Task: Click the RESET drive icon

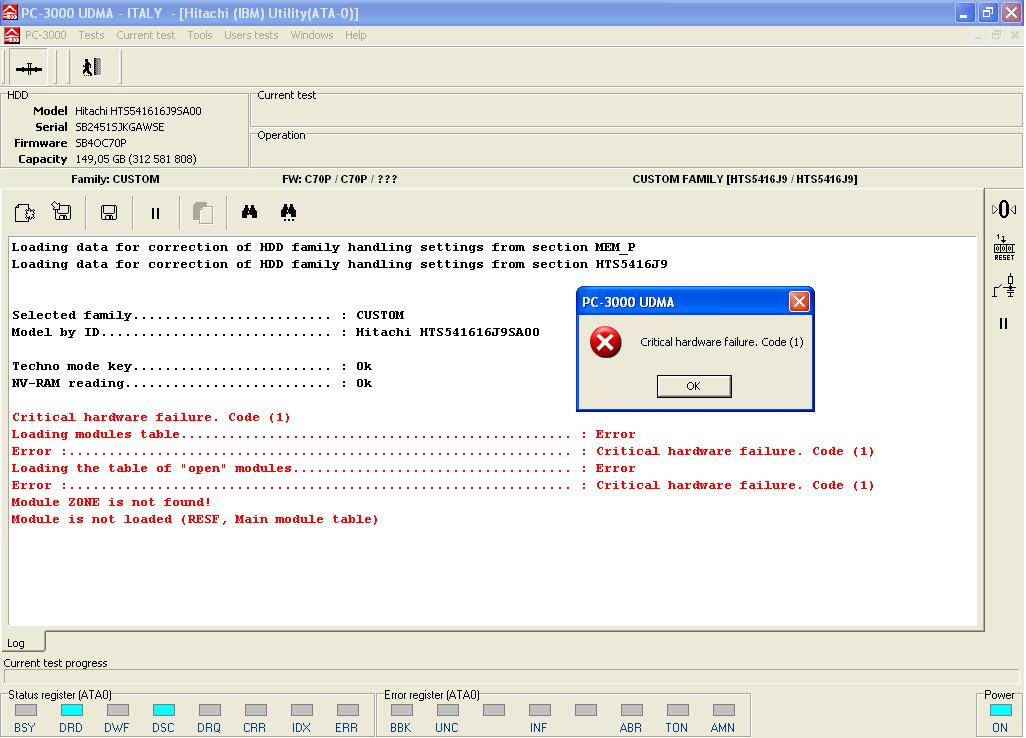Action: pos(1004,248)
